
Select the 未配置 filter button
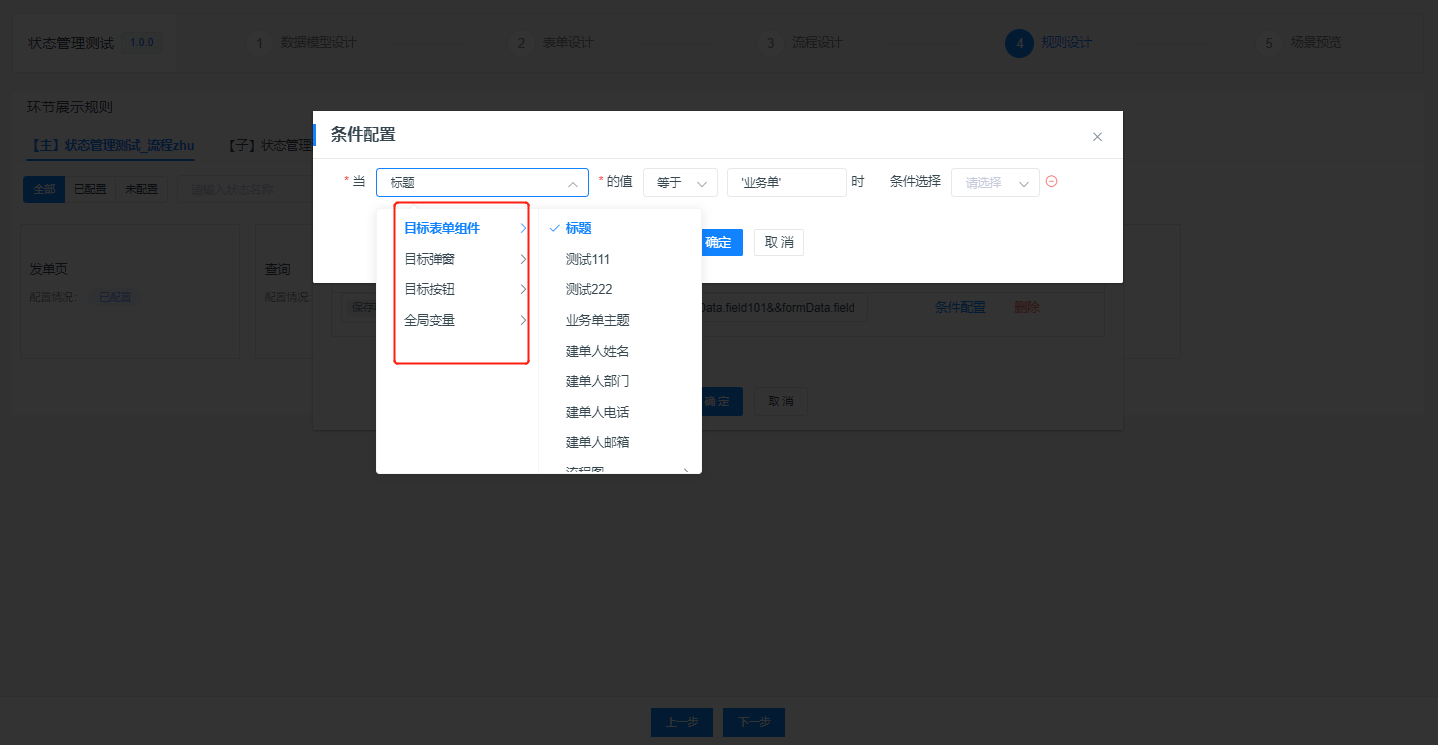(x=141, y=189)
